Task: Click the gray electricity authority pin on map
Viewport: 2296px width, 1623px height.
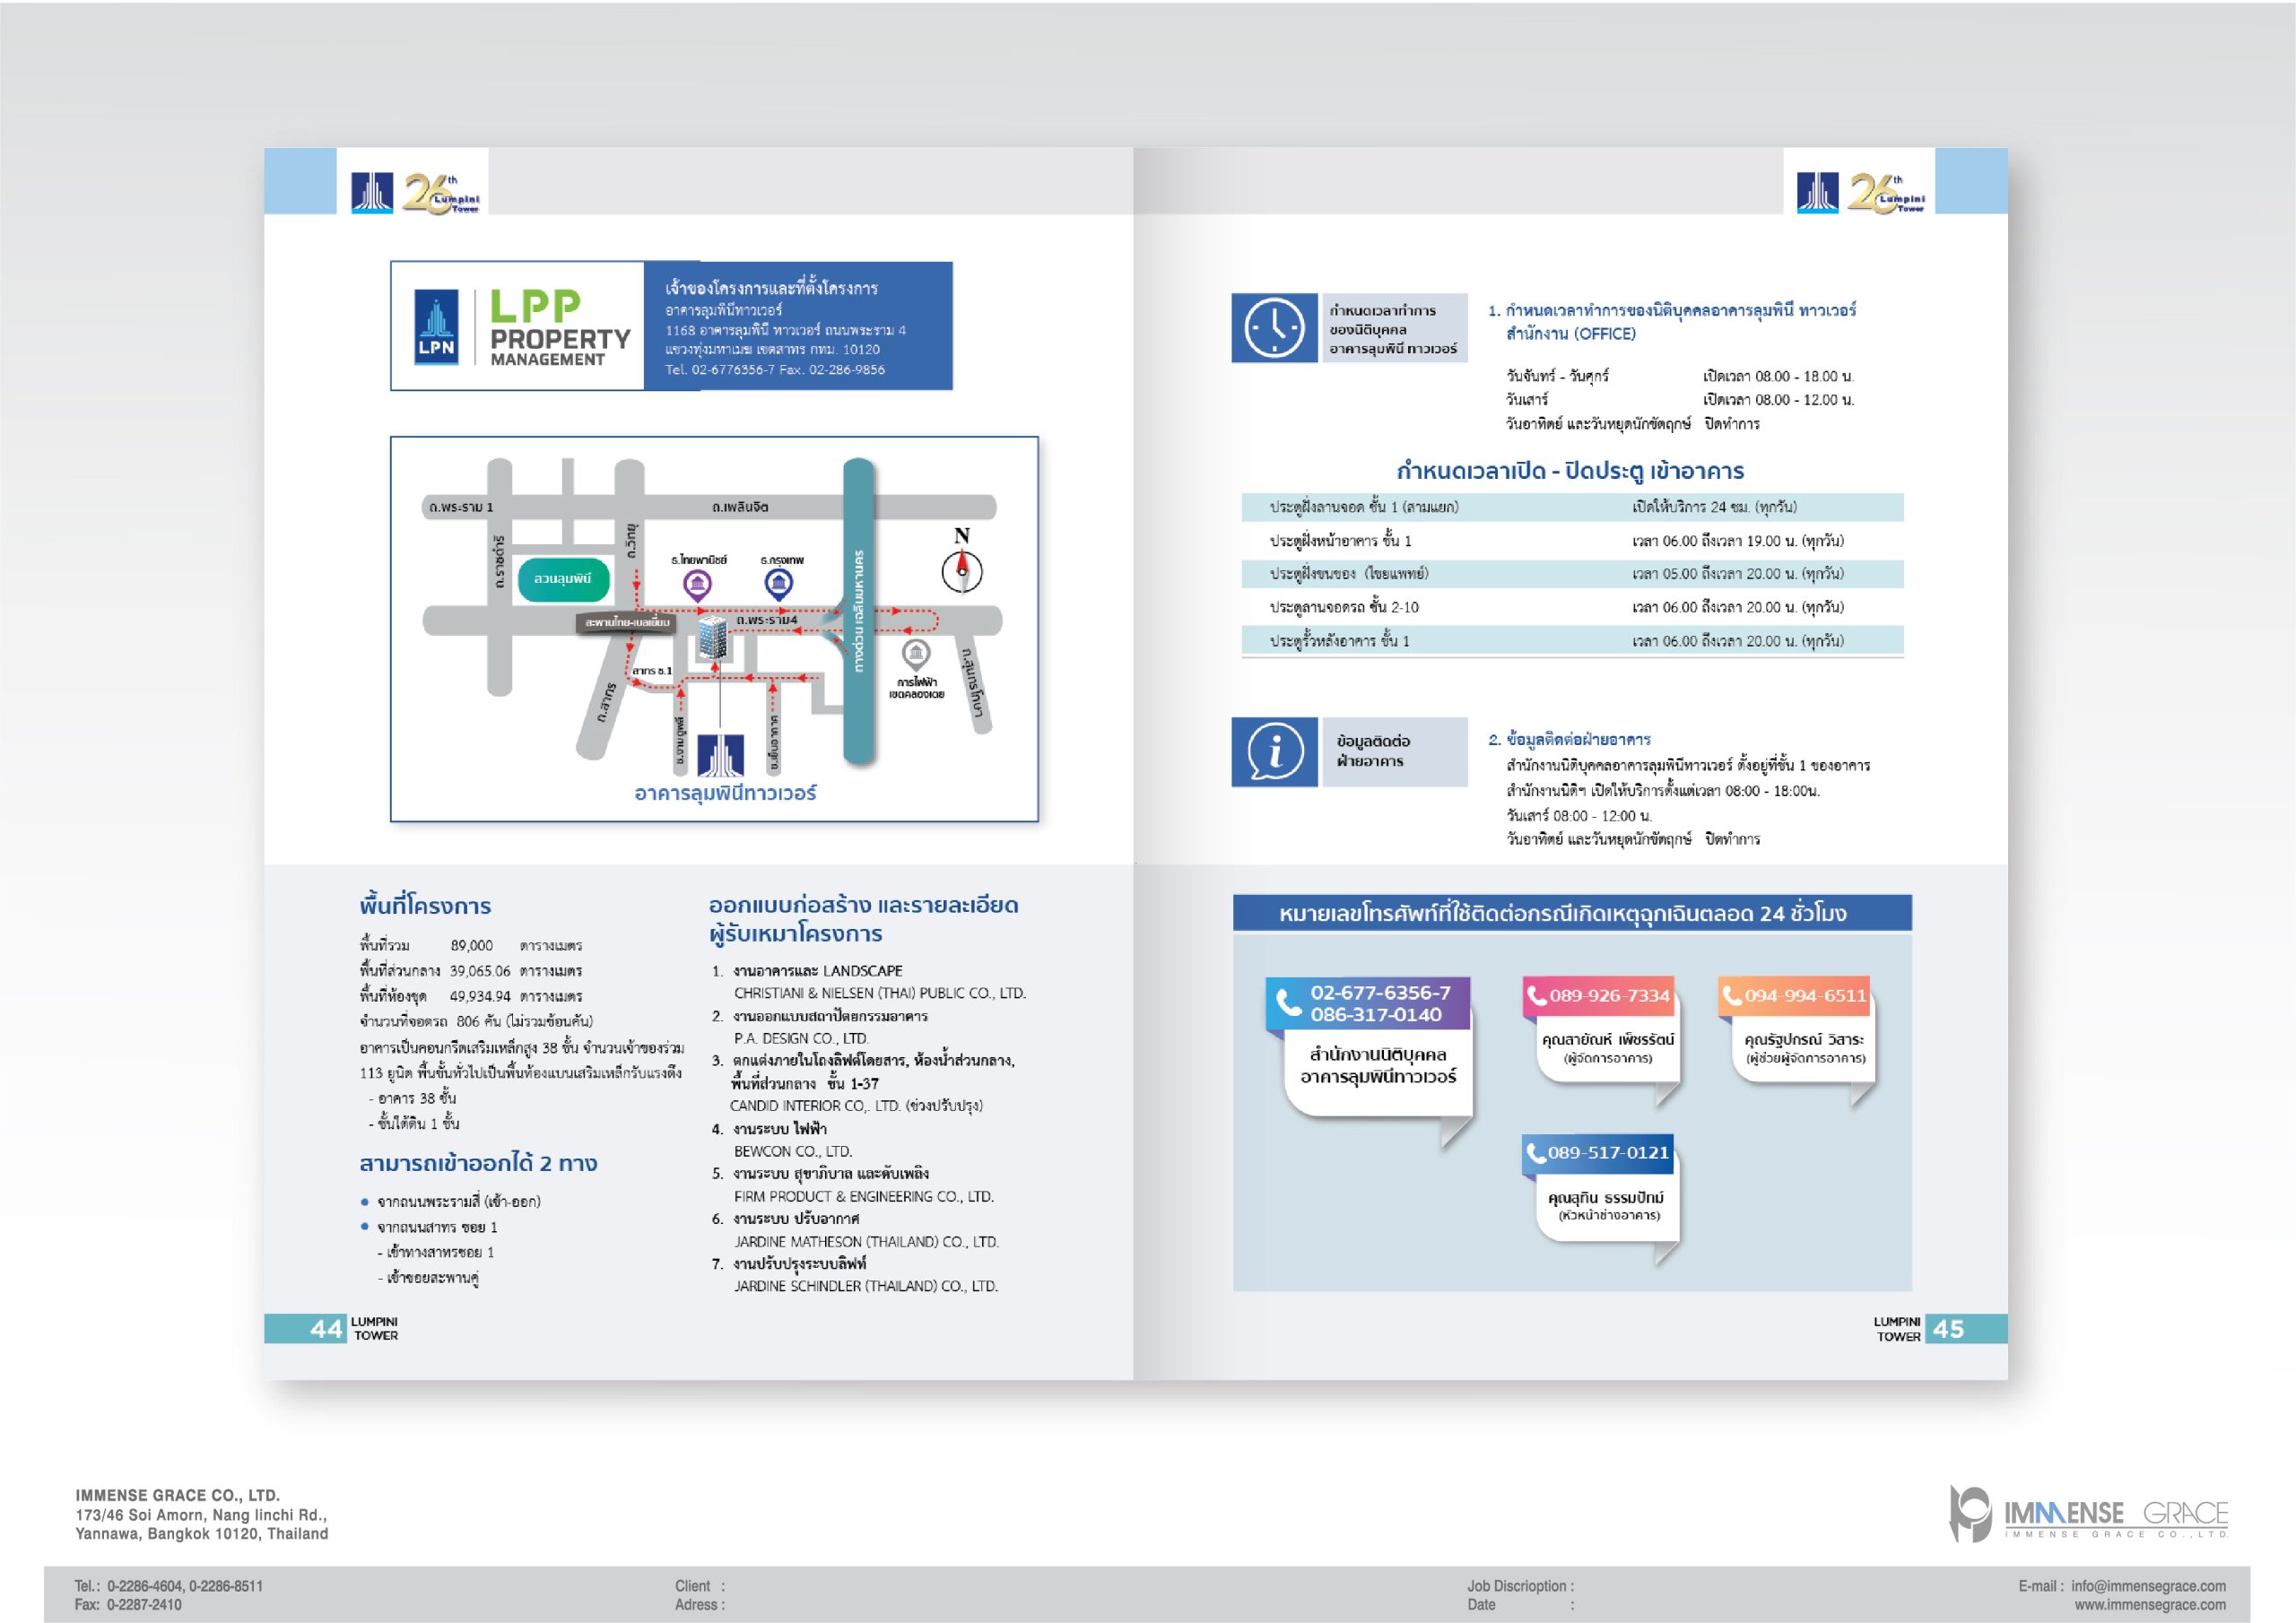Action: (x=915, y=655)
